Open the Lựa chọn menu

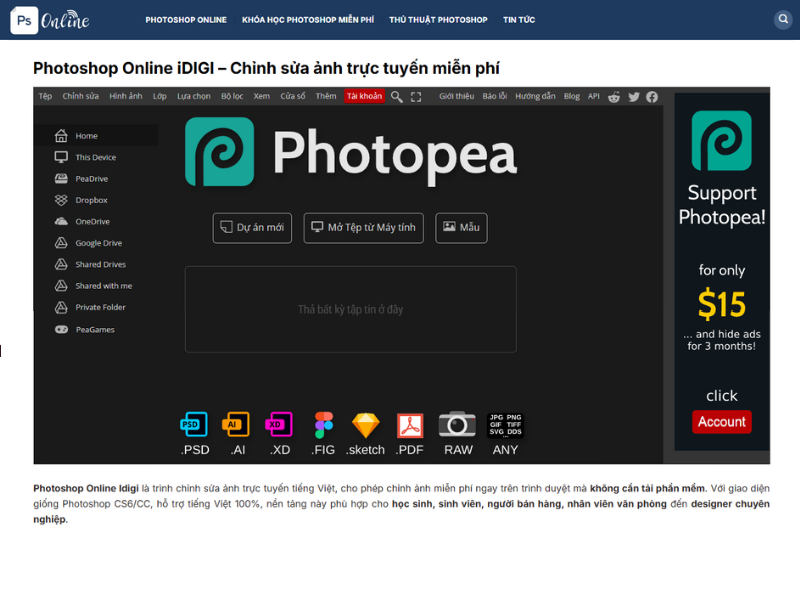click(x=194, y=96)
